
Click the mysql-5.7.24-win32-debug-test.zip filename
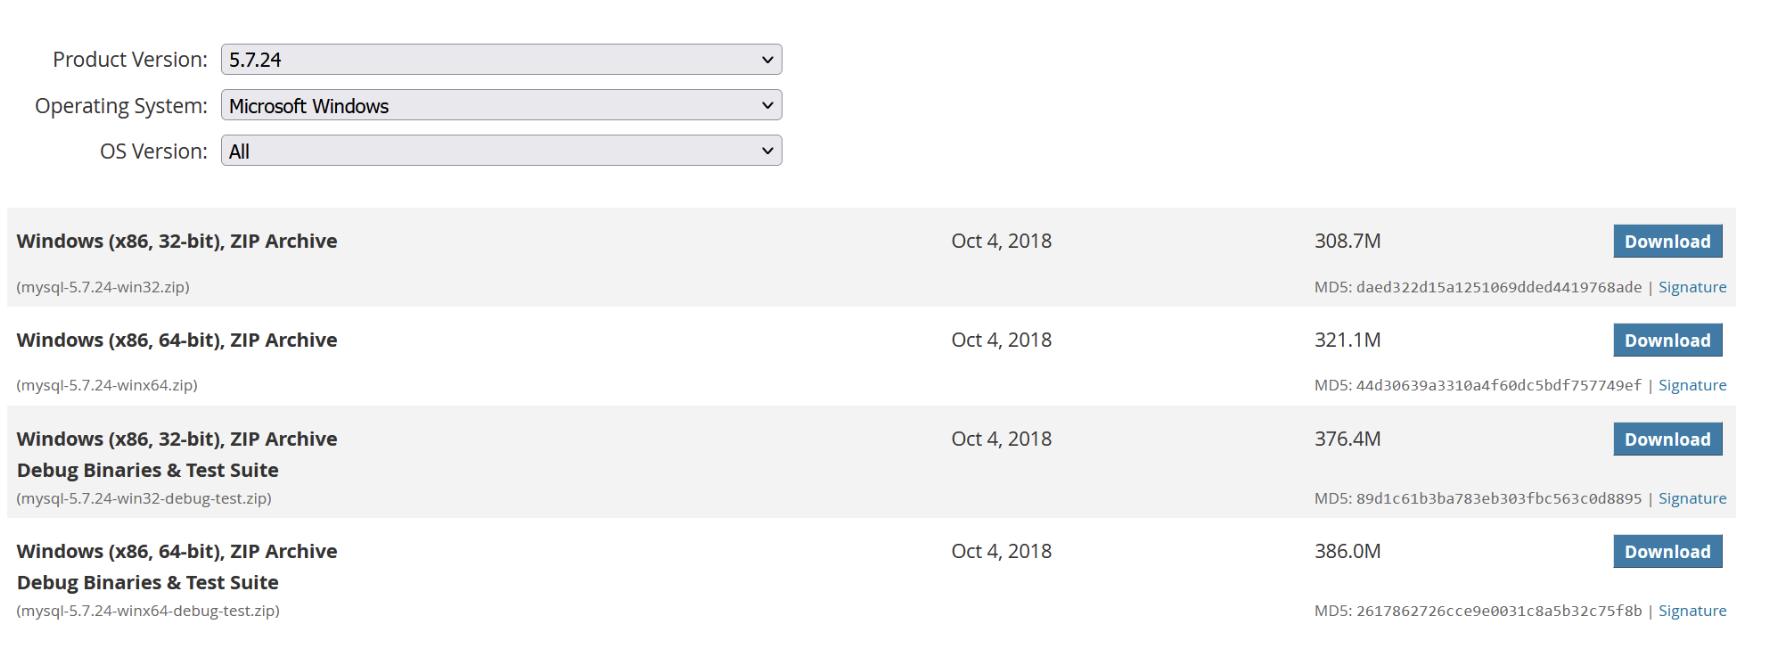[x=144, y=499]
